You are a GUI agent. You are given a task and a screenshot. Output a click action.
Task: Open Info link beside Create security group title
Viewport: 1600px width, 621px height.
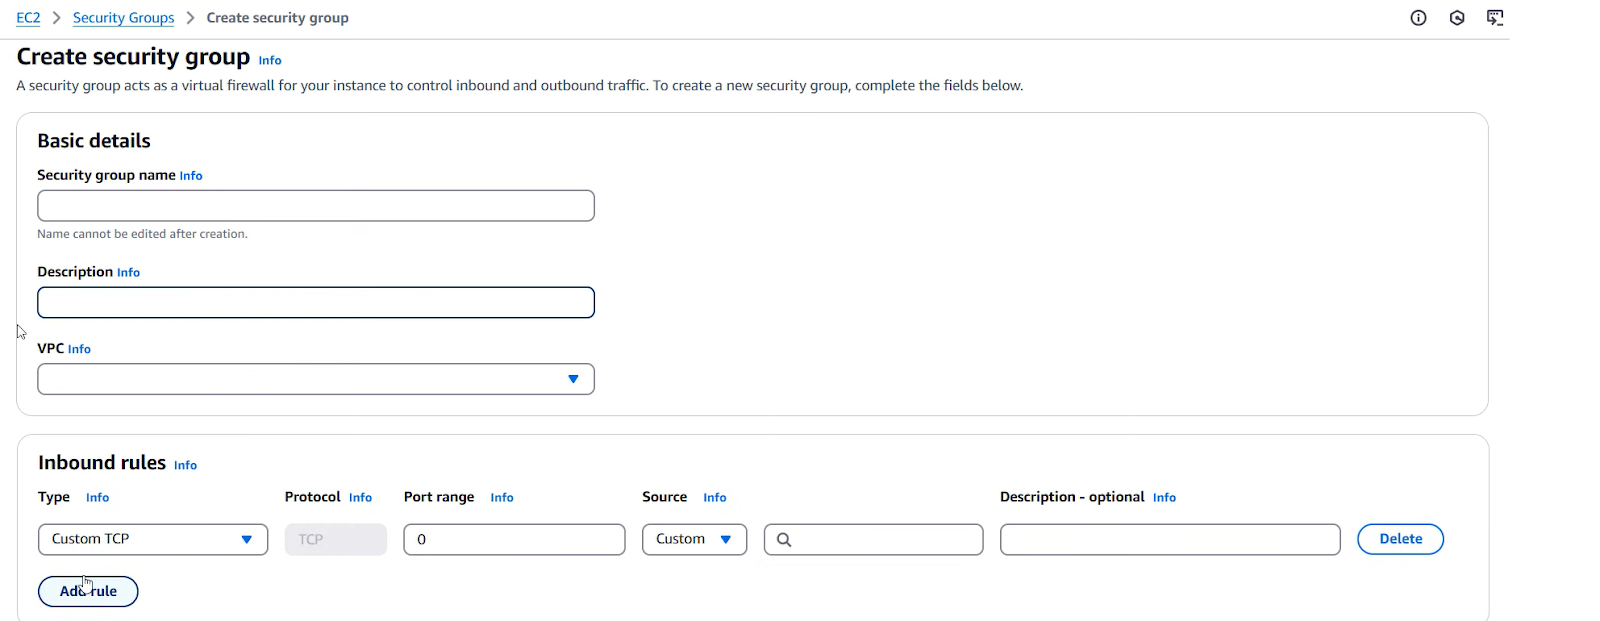270,61
